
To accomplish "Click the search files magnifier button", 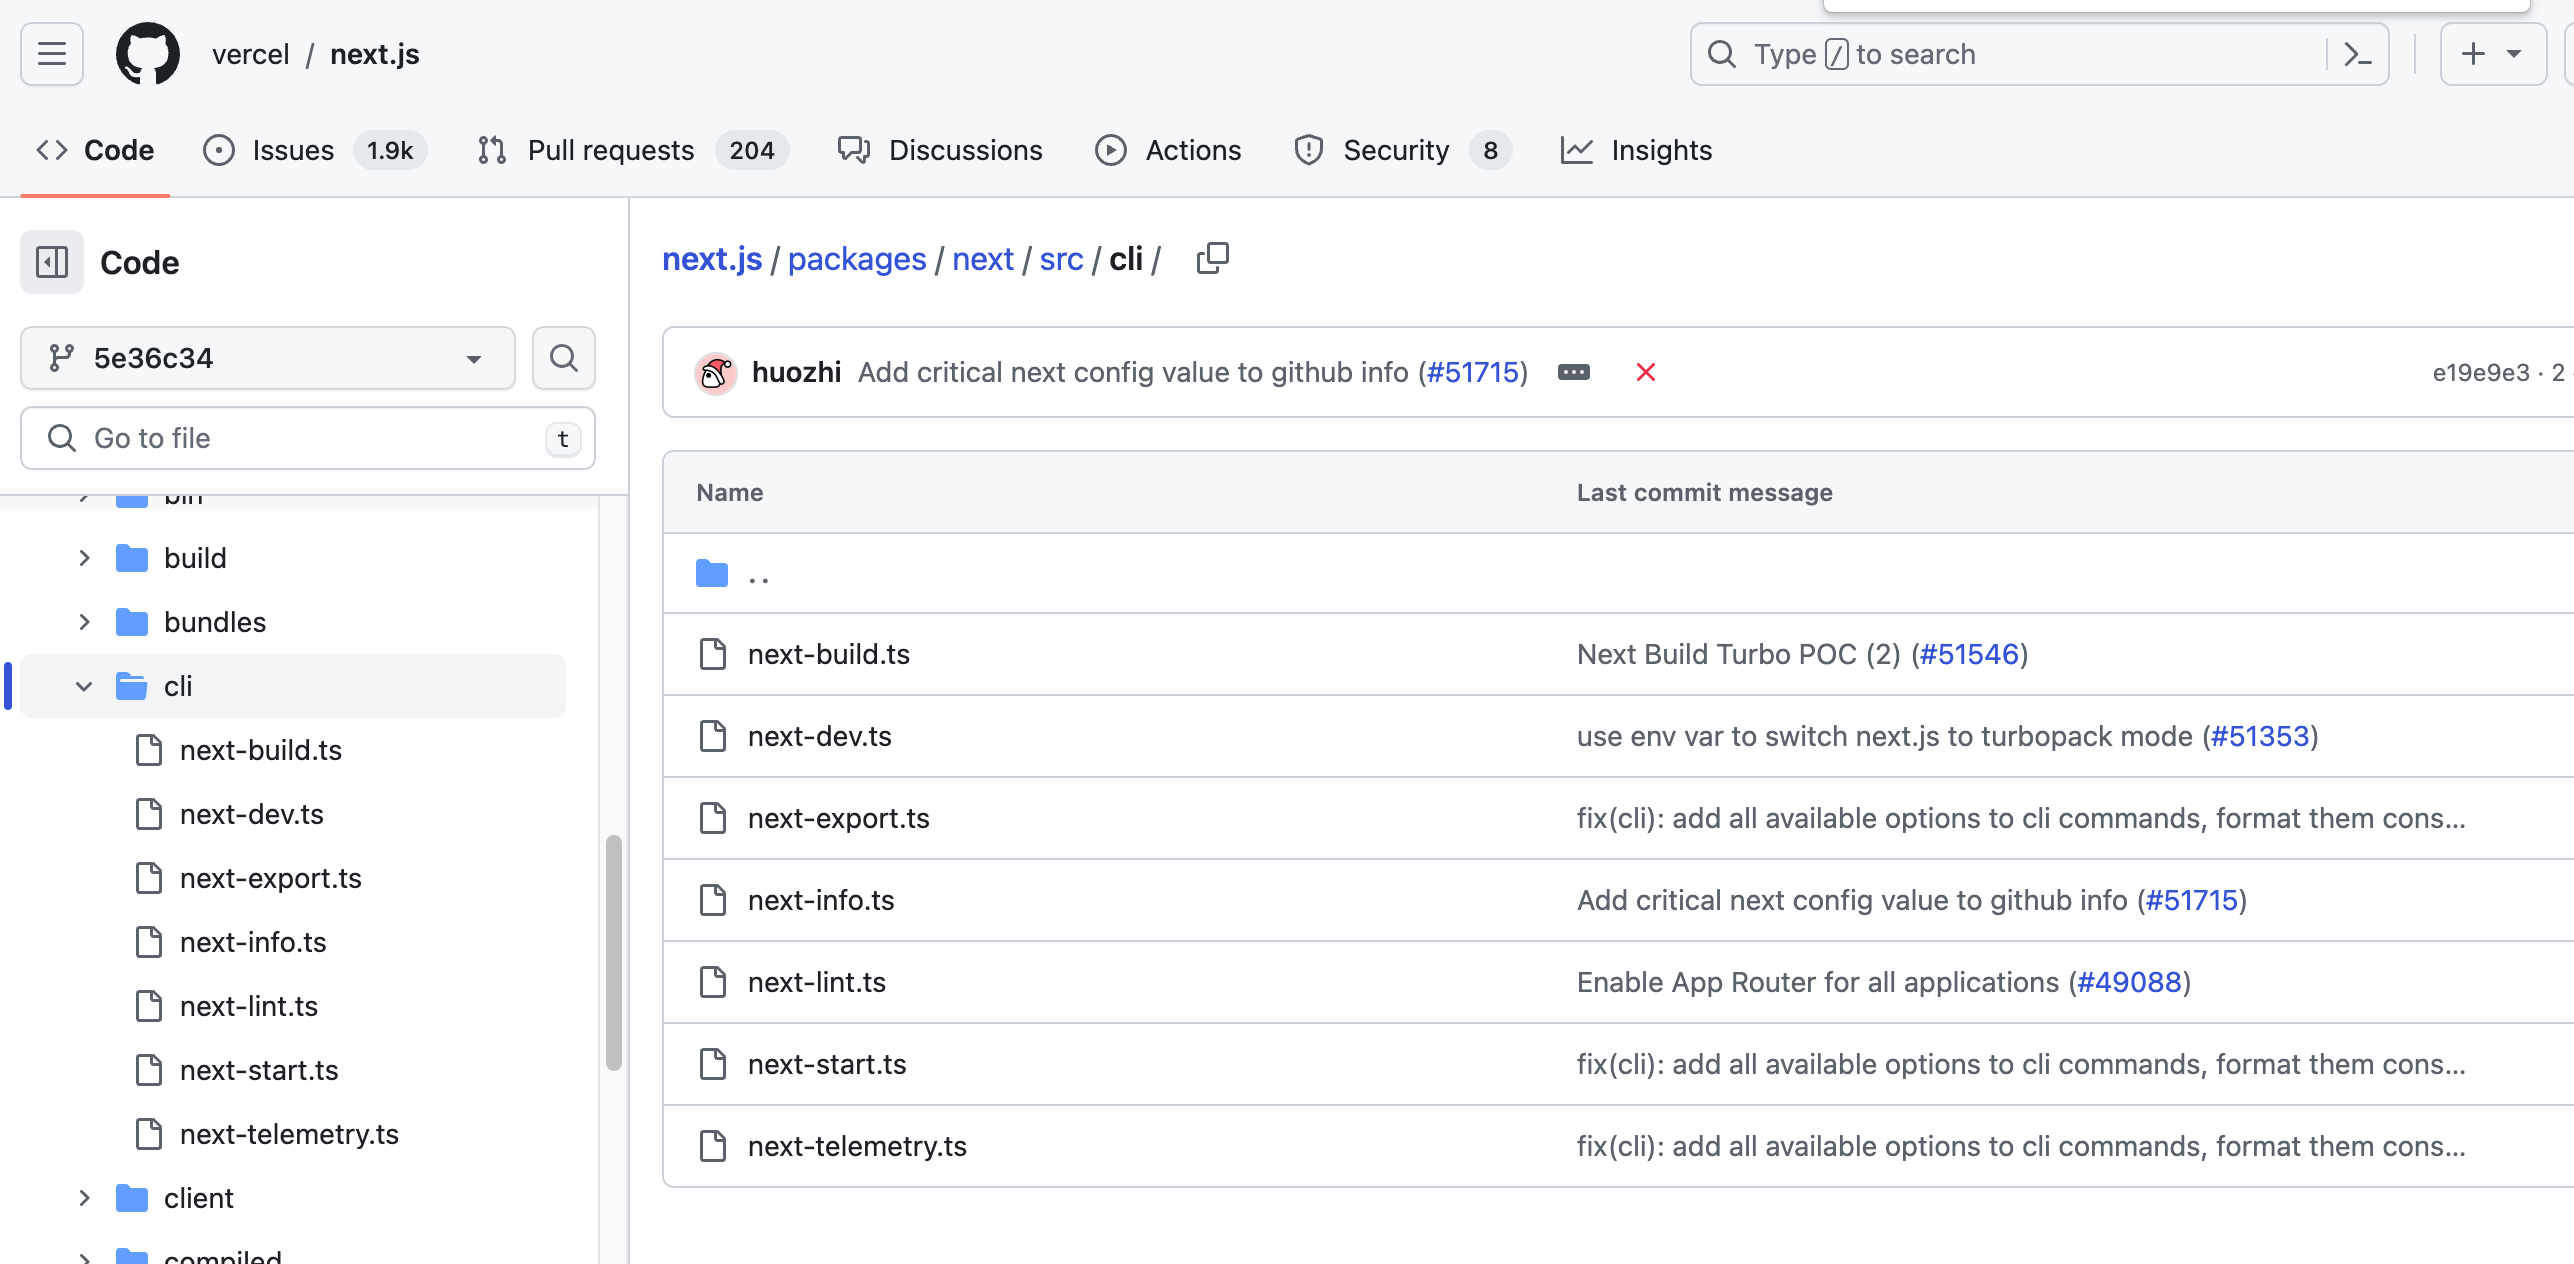I will pyautogui.click(x=564, y=358).
